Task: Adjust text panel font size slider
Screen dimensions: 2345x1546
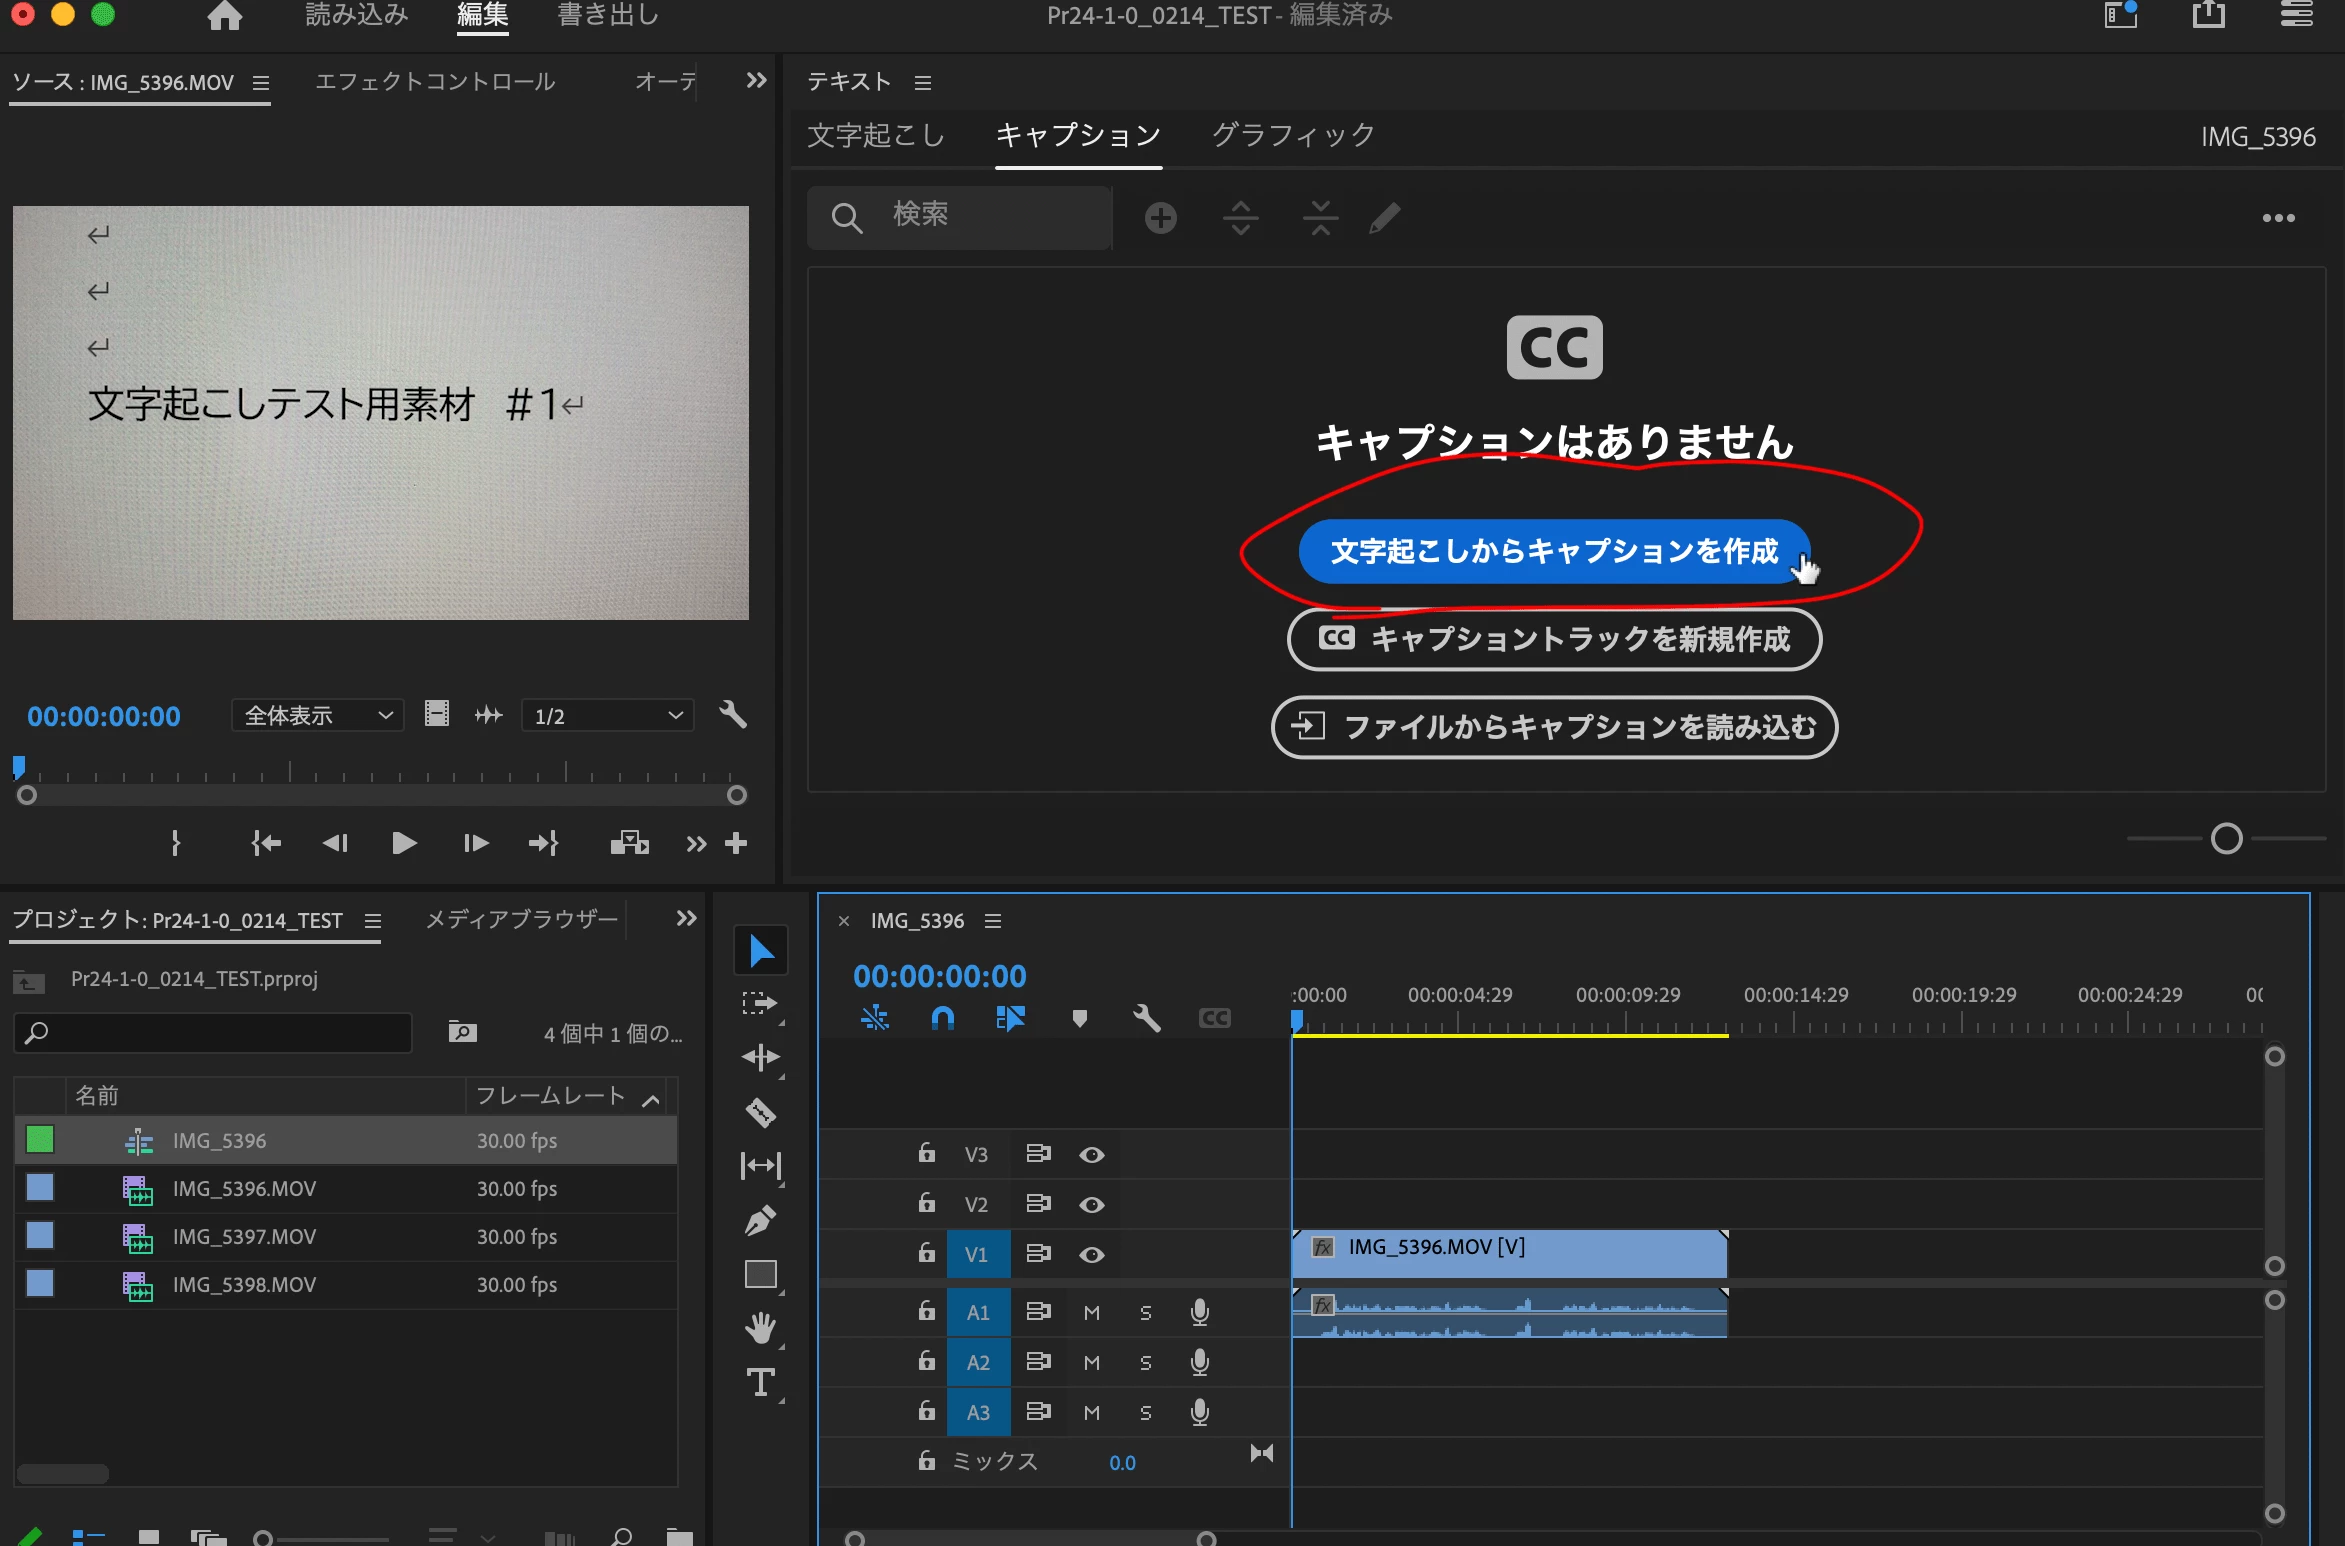Action: [2226, 838]
